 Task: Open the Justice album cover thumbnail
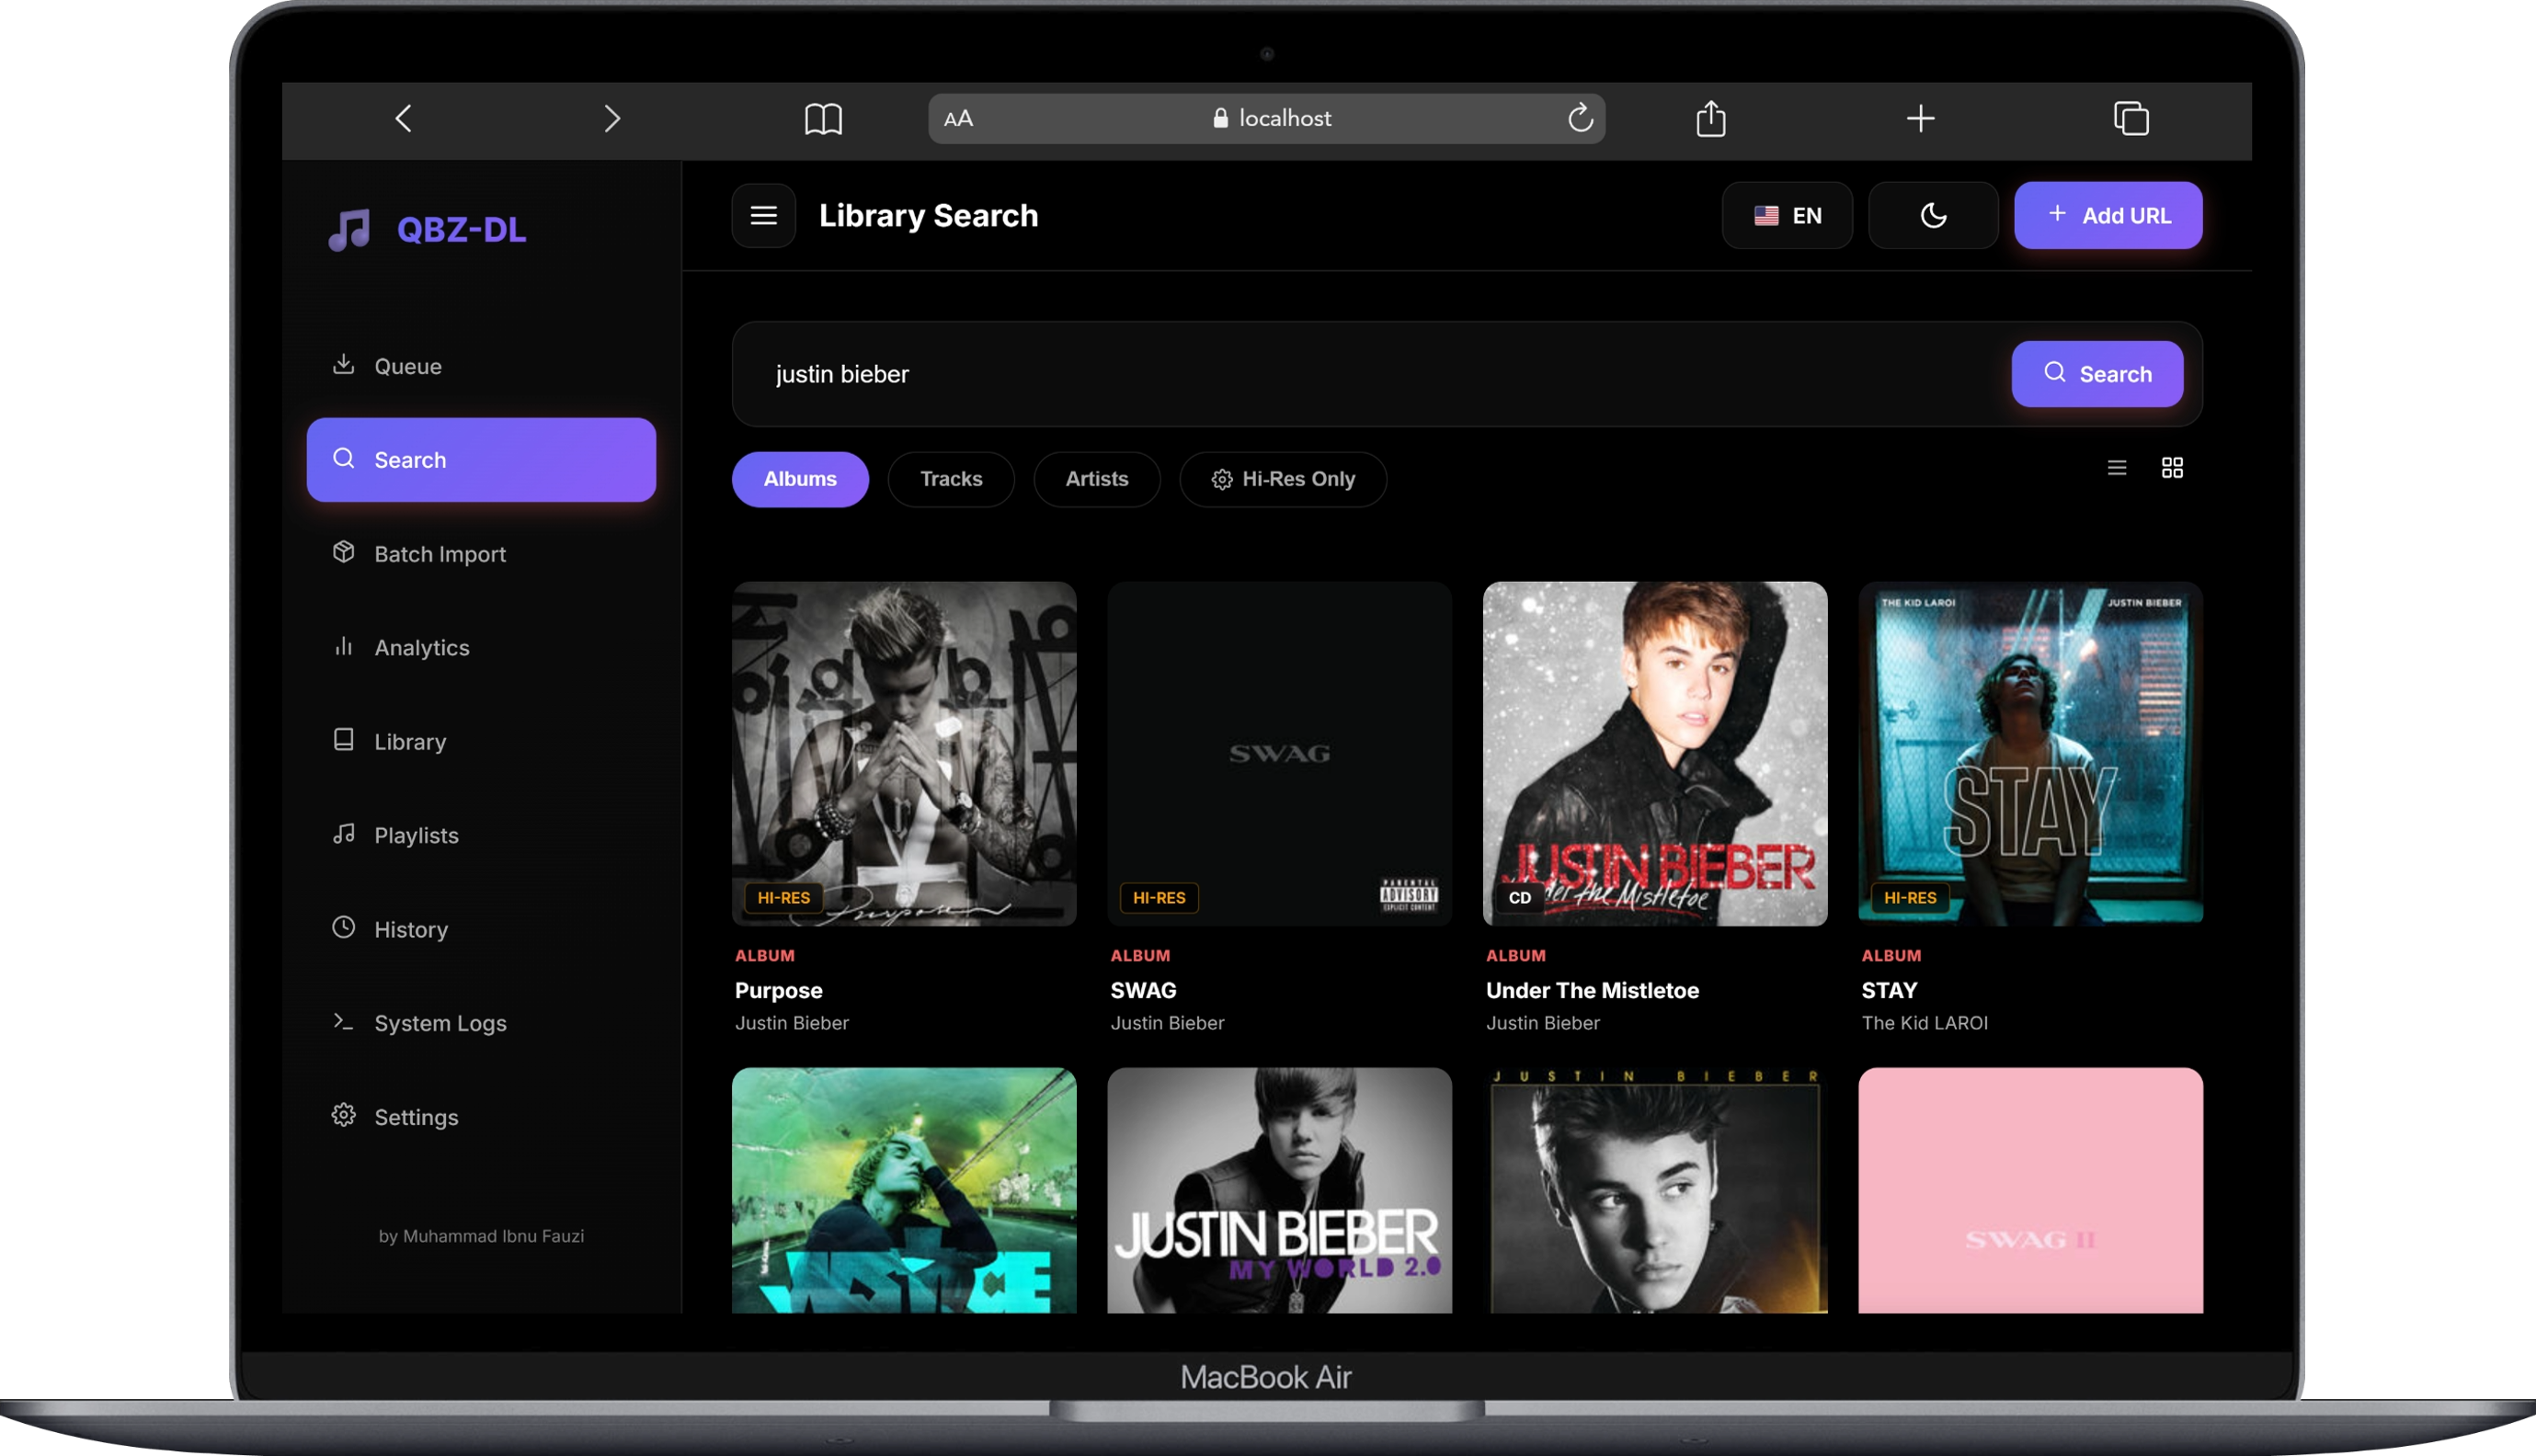point(904,1190)
